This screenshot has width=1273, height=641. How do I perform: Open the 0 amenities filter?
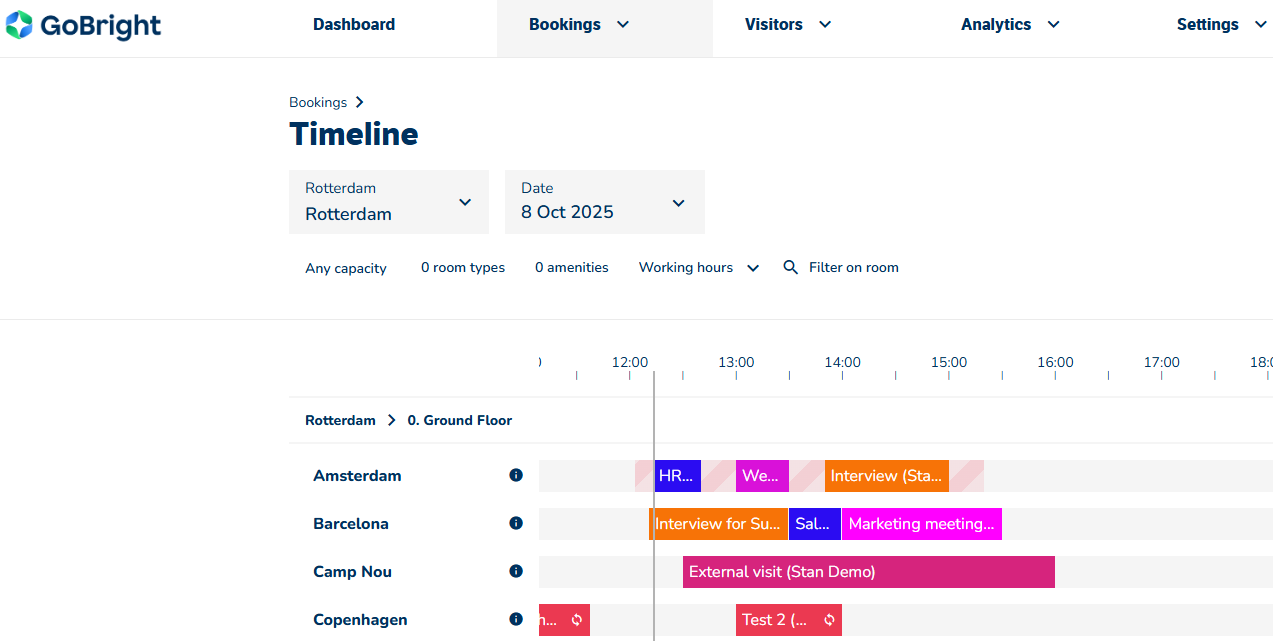[571, 268]
